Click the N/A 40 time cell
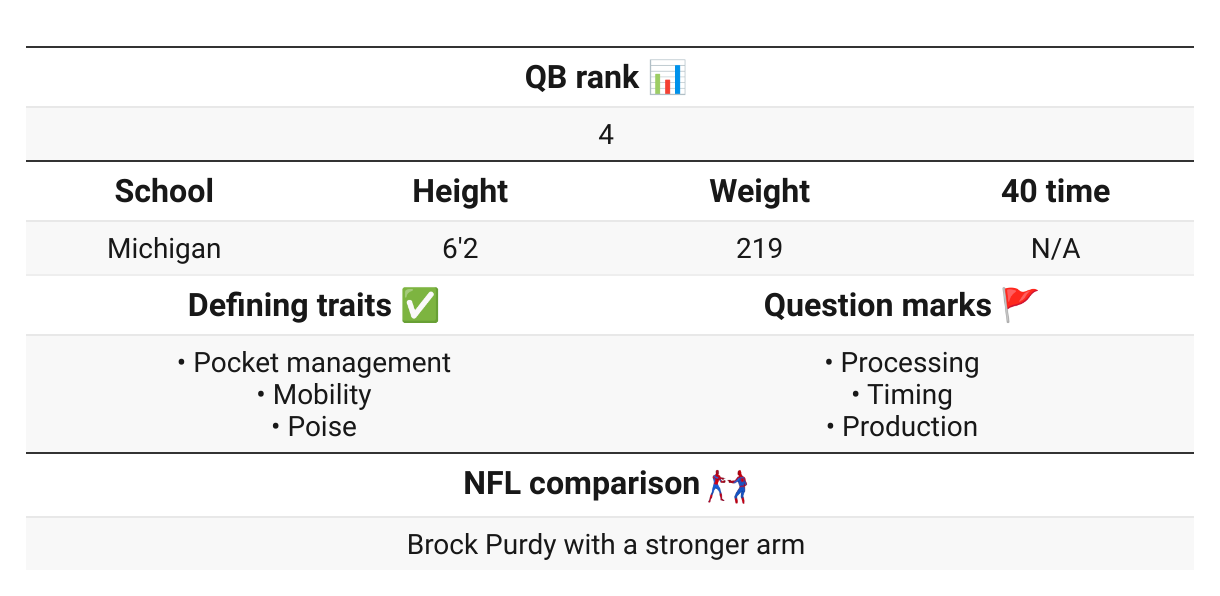The width and height of the screenshot is (1220, 596). [x=1056, y=248]
